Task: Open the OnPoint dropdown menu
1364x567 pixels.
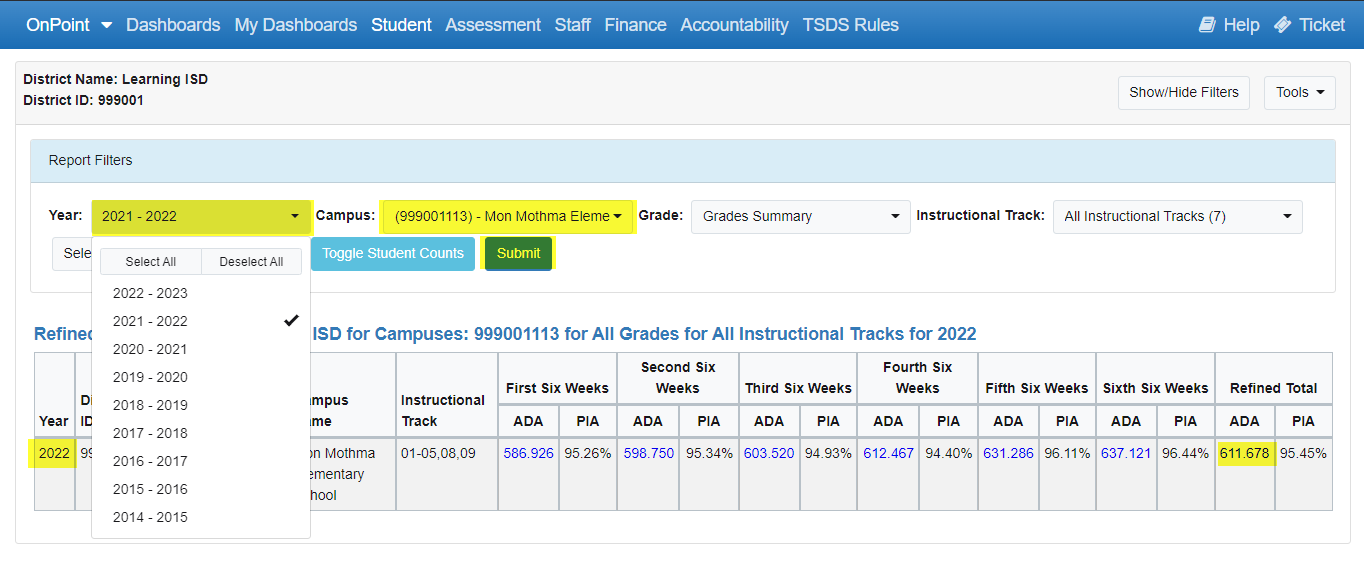Action: tap(68, 25)
